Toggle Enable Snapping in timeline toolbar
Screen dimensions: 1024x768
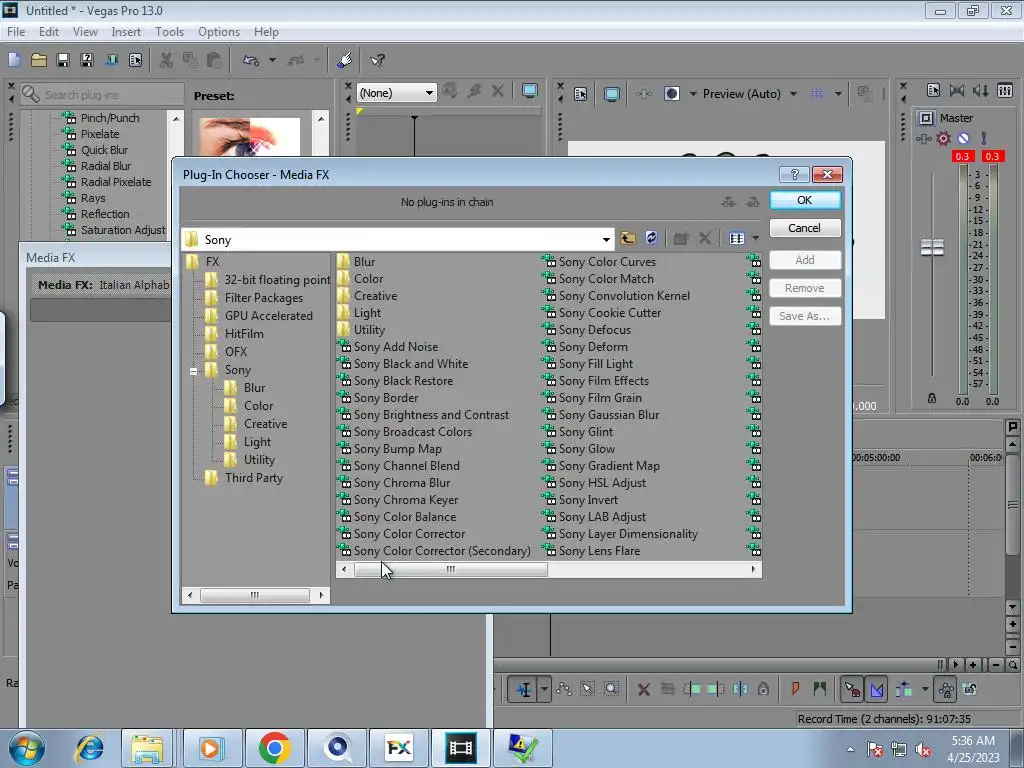point(852,689)
